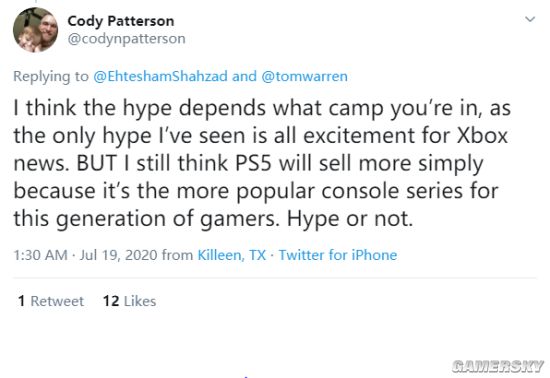Click the 'from' text before the location

click(x=177, y=255)
